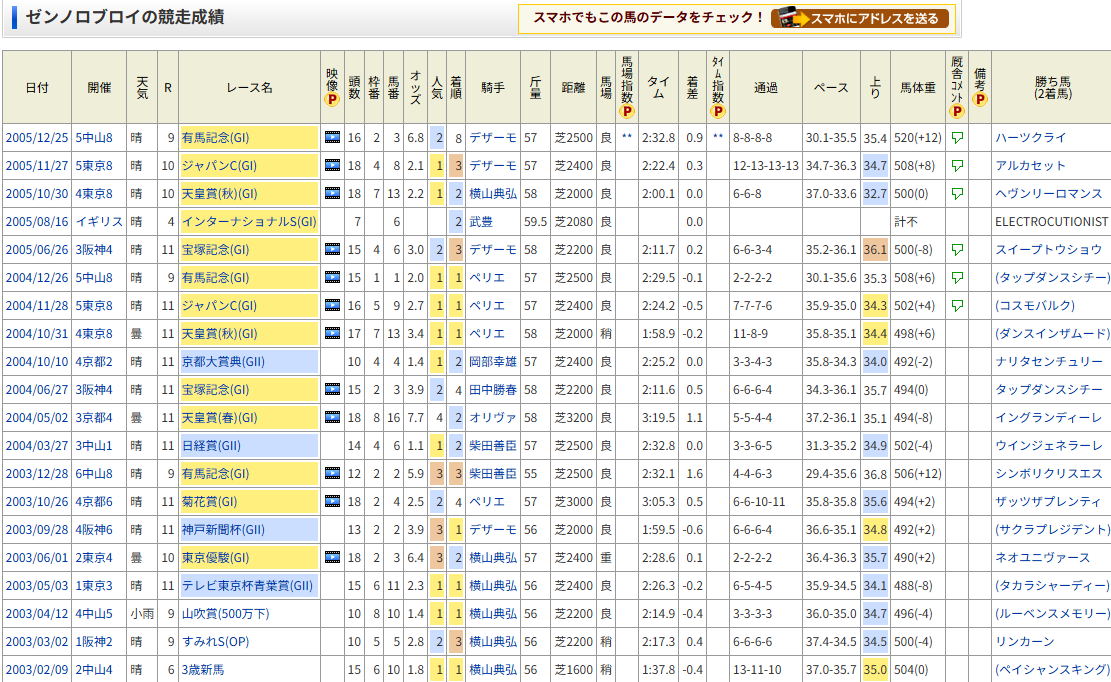
Task: Click stable comment icon for 2005/10/30 row
Action: pyautogui.click(x=957, y=194)
